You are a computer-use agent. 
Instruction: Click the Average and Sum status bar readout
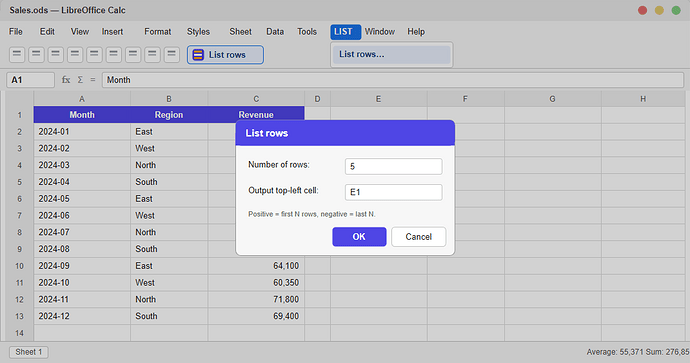pyautogui.click(x=638, y=352)
